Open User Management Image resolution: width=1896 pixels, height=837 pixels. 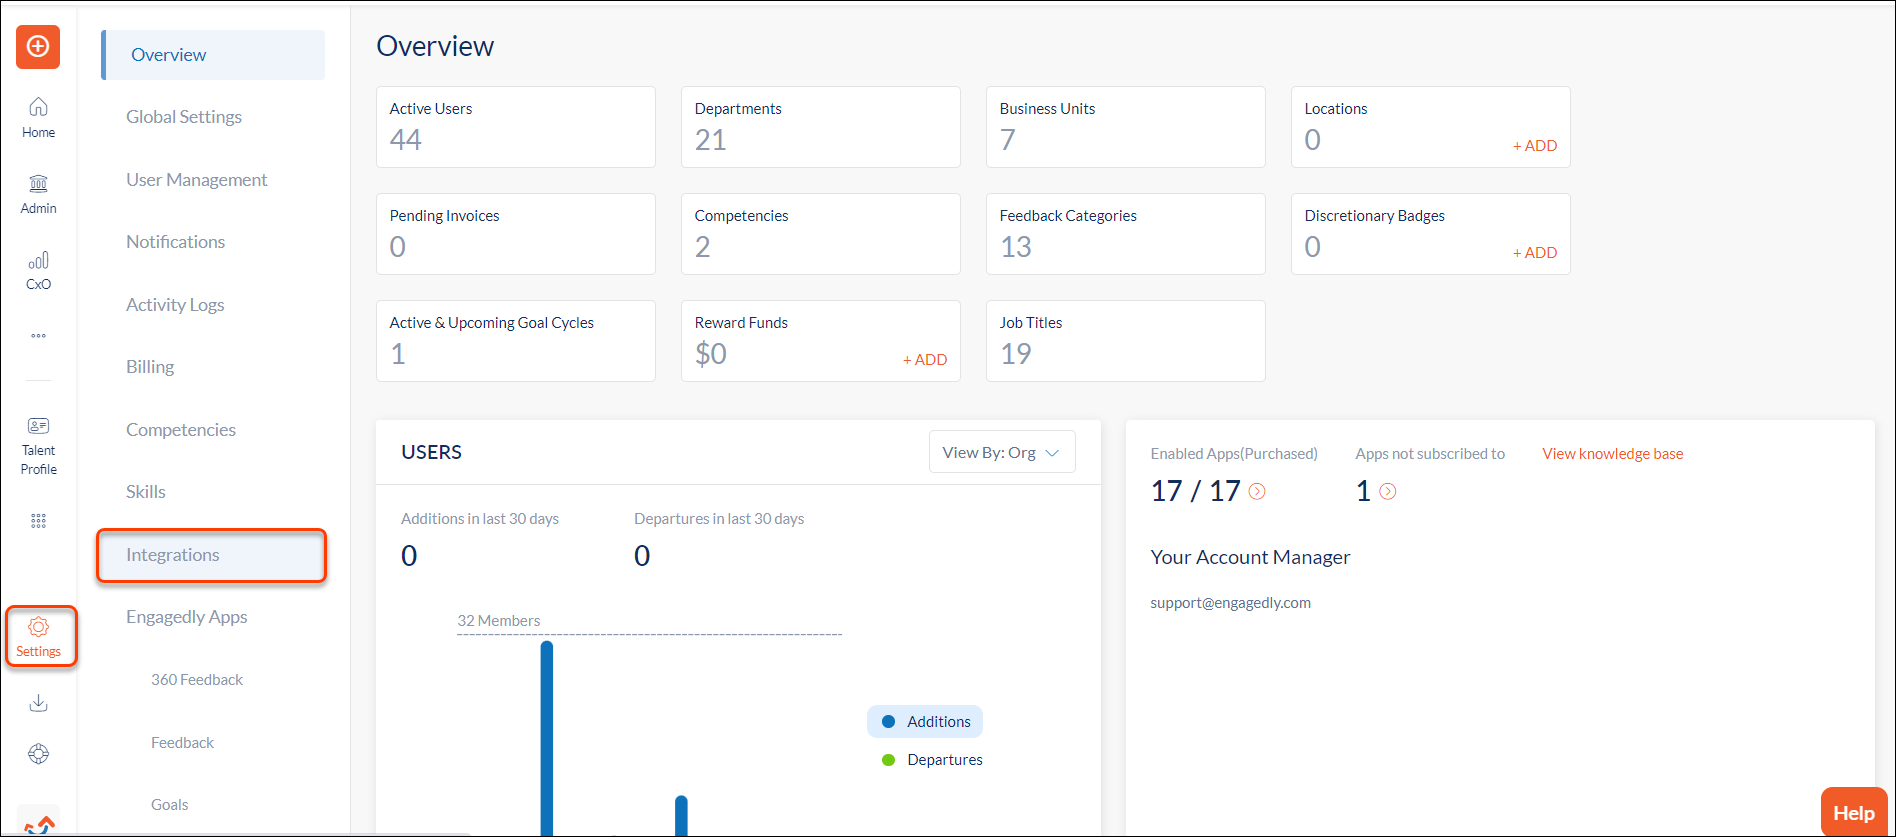[x=197, y=180]
